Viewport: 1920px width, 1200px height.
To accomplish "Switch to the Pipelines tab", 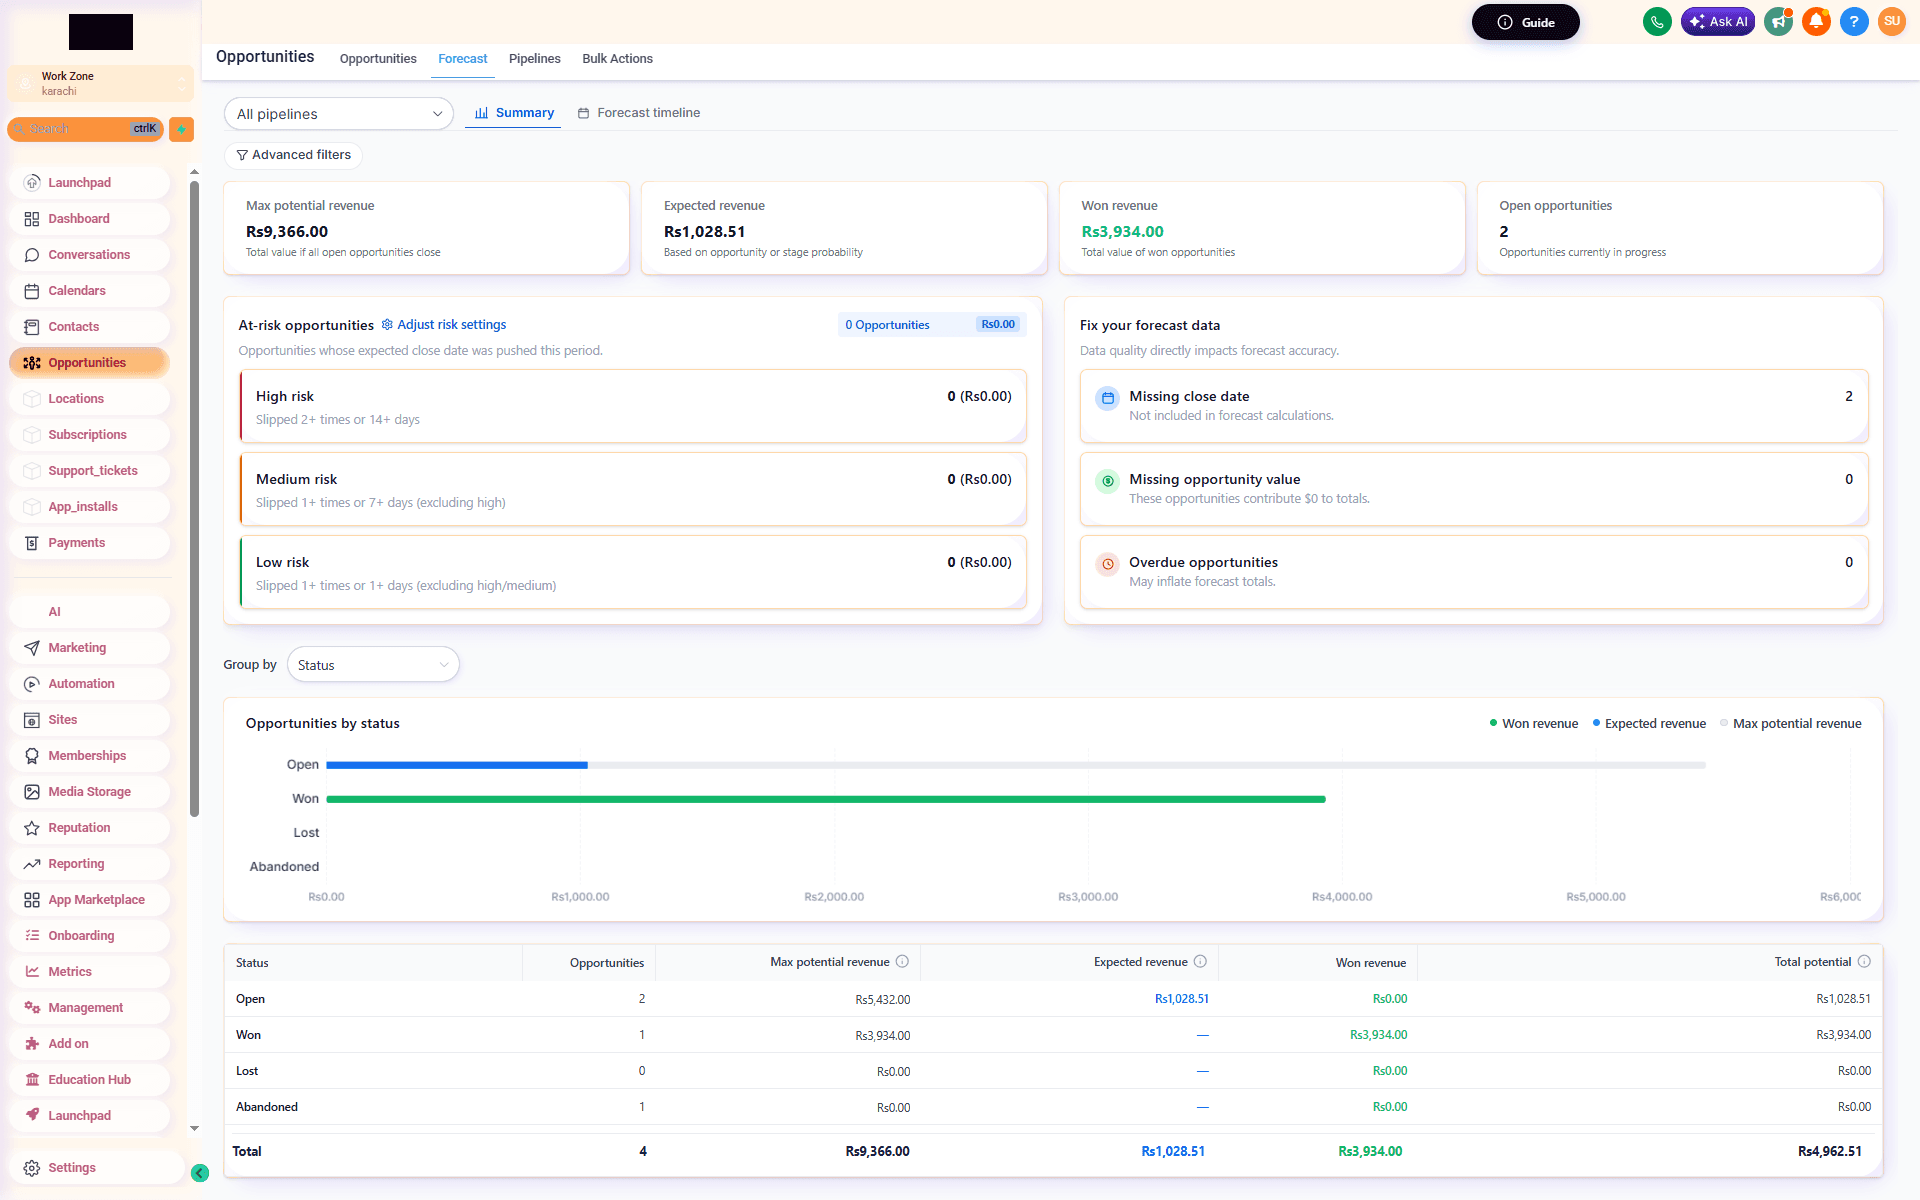I will (x=535, y=59).
